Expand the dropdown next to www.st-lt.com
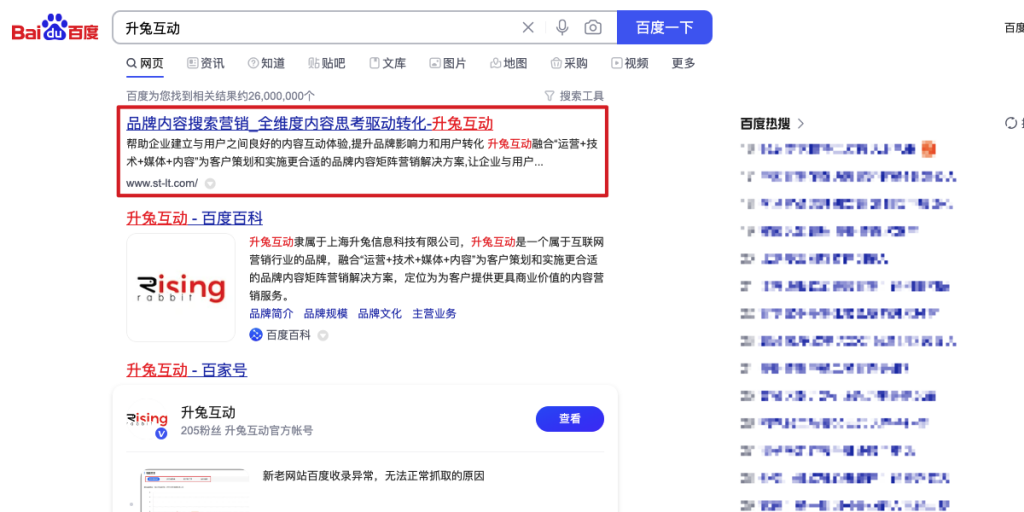Screen dimensions: 1024x512 [x=210, y=184]
